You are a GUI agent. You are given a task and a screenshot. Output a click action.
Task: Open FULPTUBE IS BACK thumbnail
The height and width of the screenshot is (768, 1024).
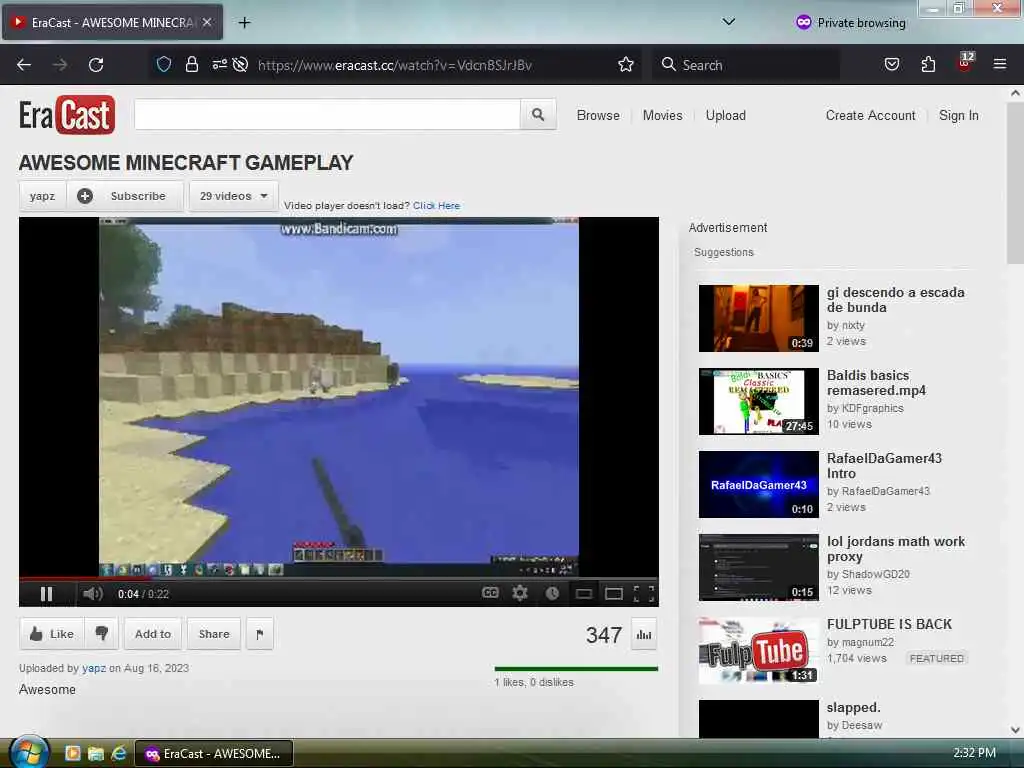pos(759,650)
